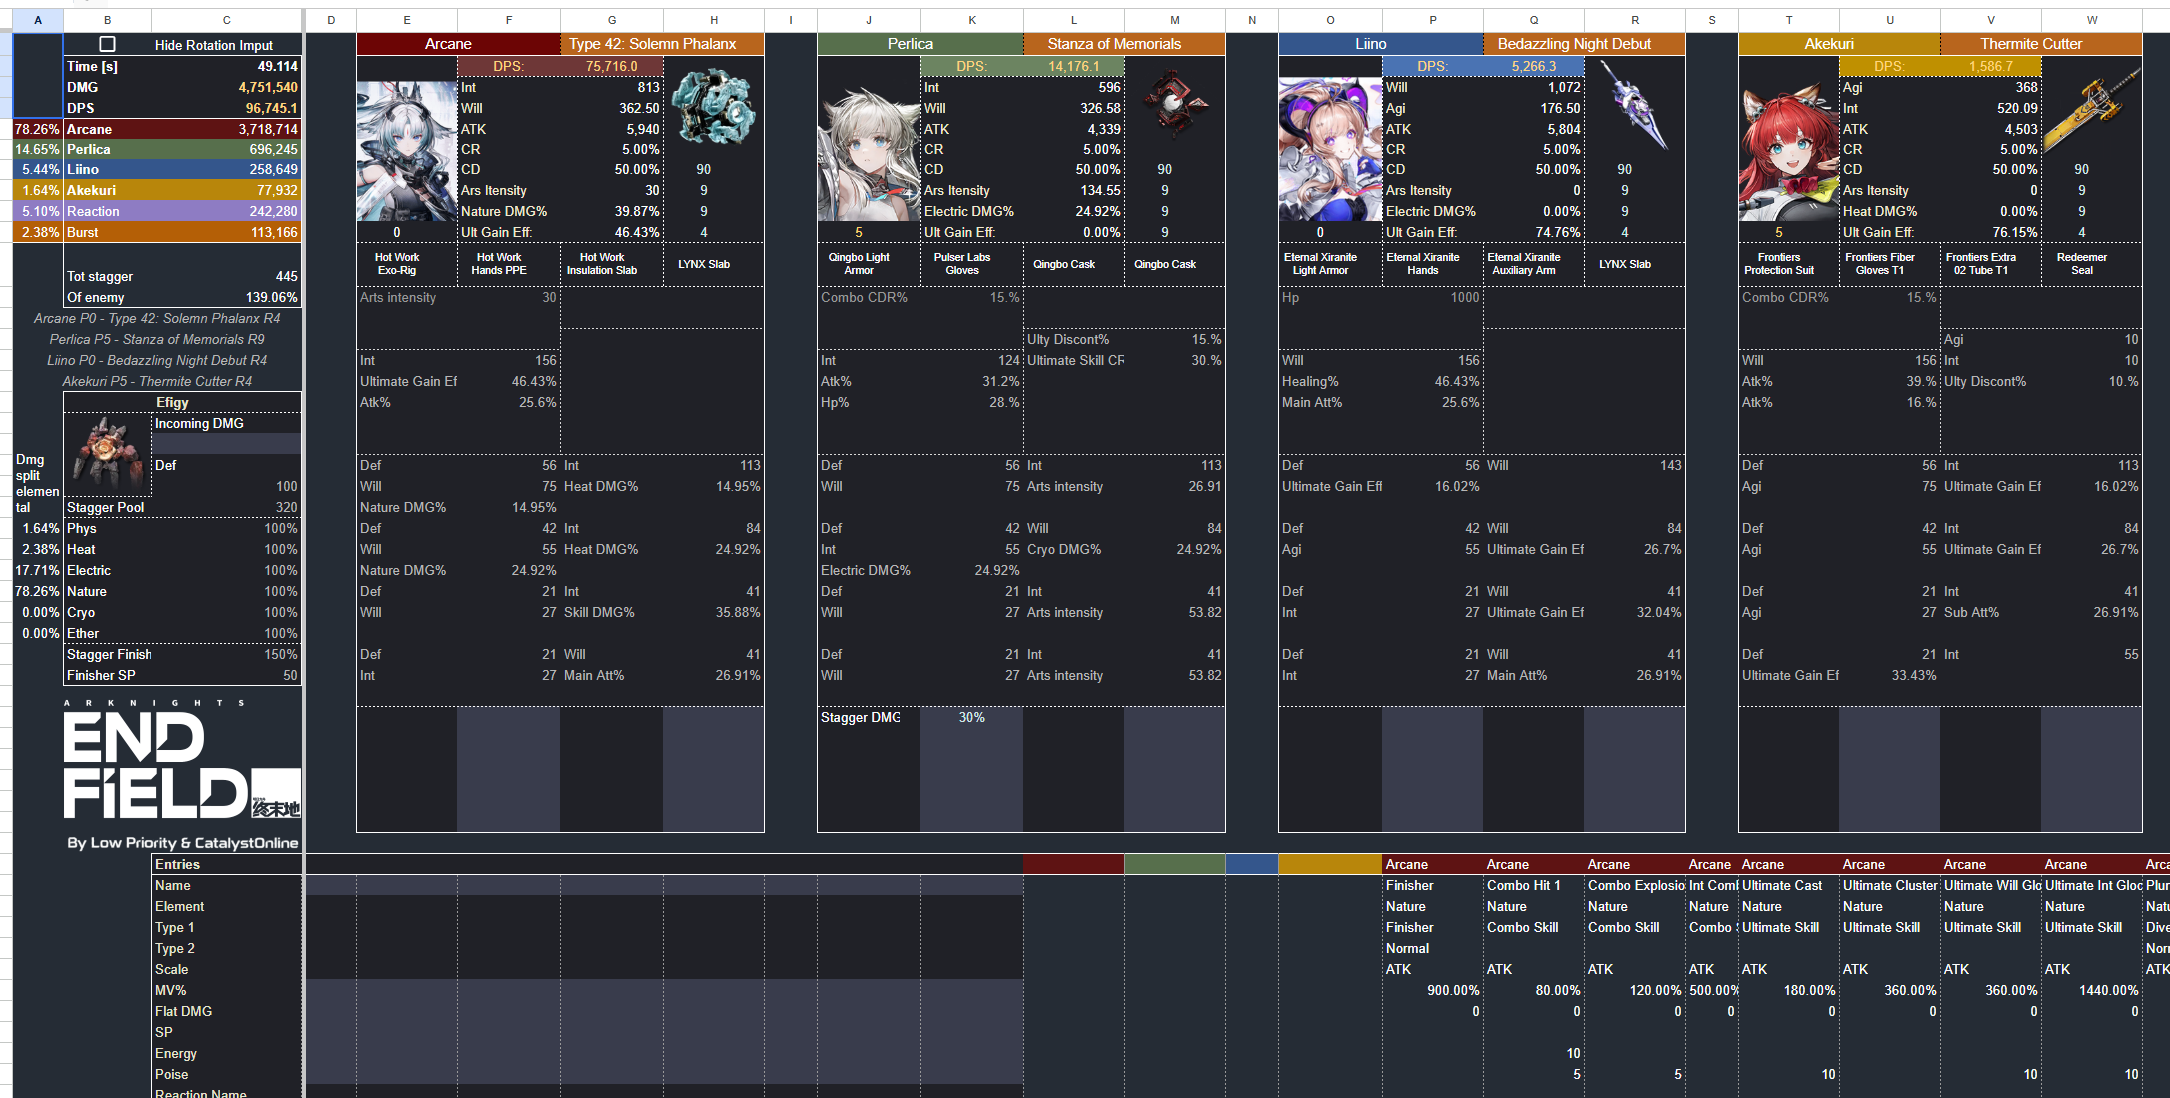Screen dimensions: 2170x1098
Task: Select the Perlica character portrait
Action: click(868, 154)
